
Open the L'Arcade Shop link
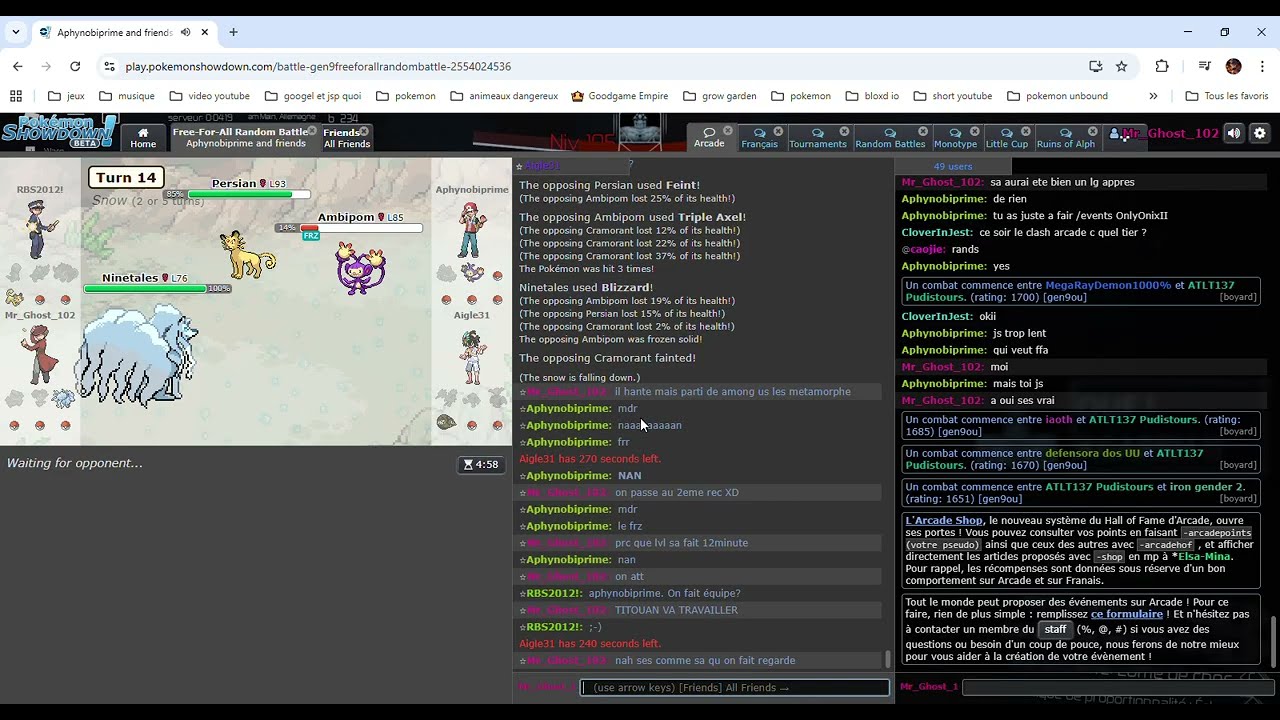click(x=944, y=520)
